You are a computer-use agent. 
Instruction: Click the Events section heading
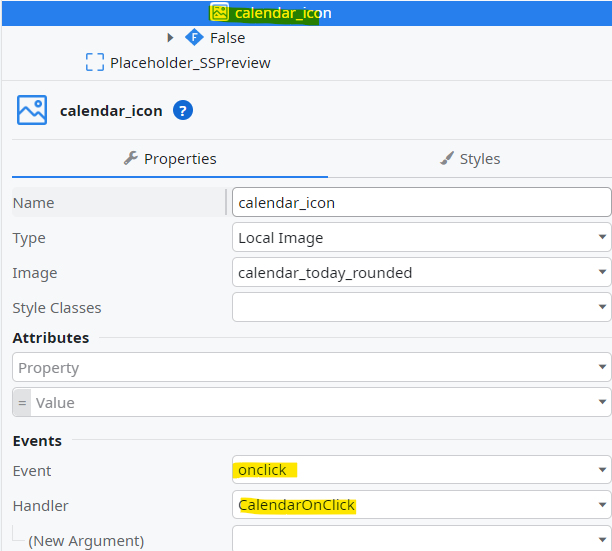pos(37,441)
